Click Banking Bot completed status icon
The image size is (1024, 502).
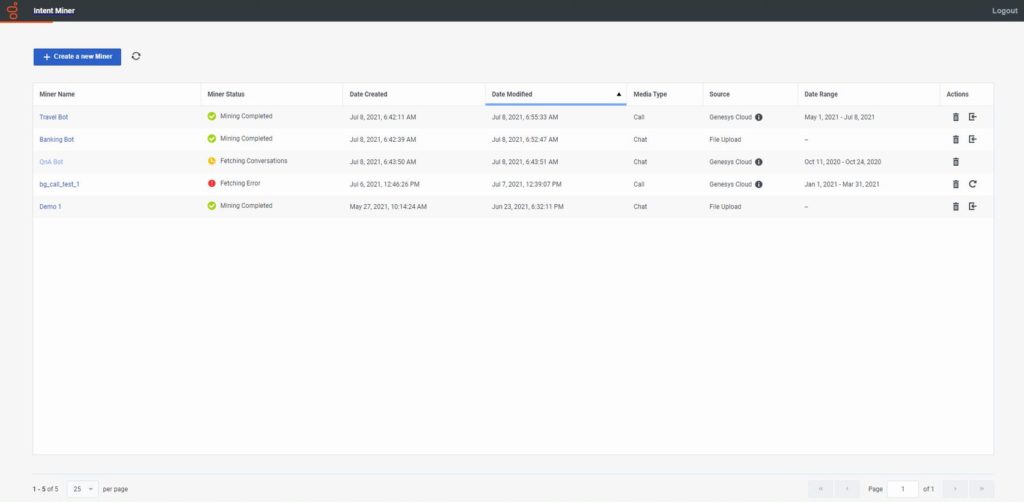[x=212, y=138]
